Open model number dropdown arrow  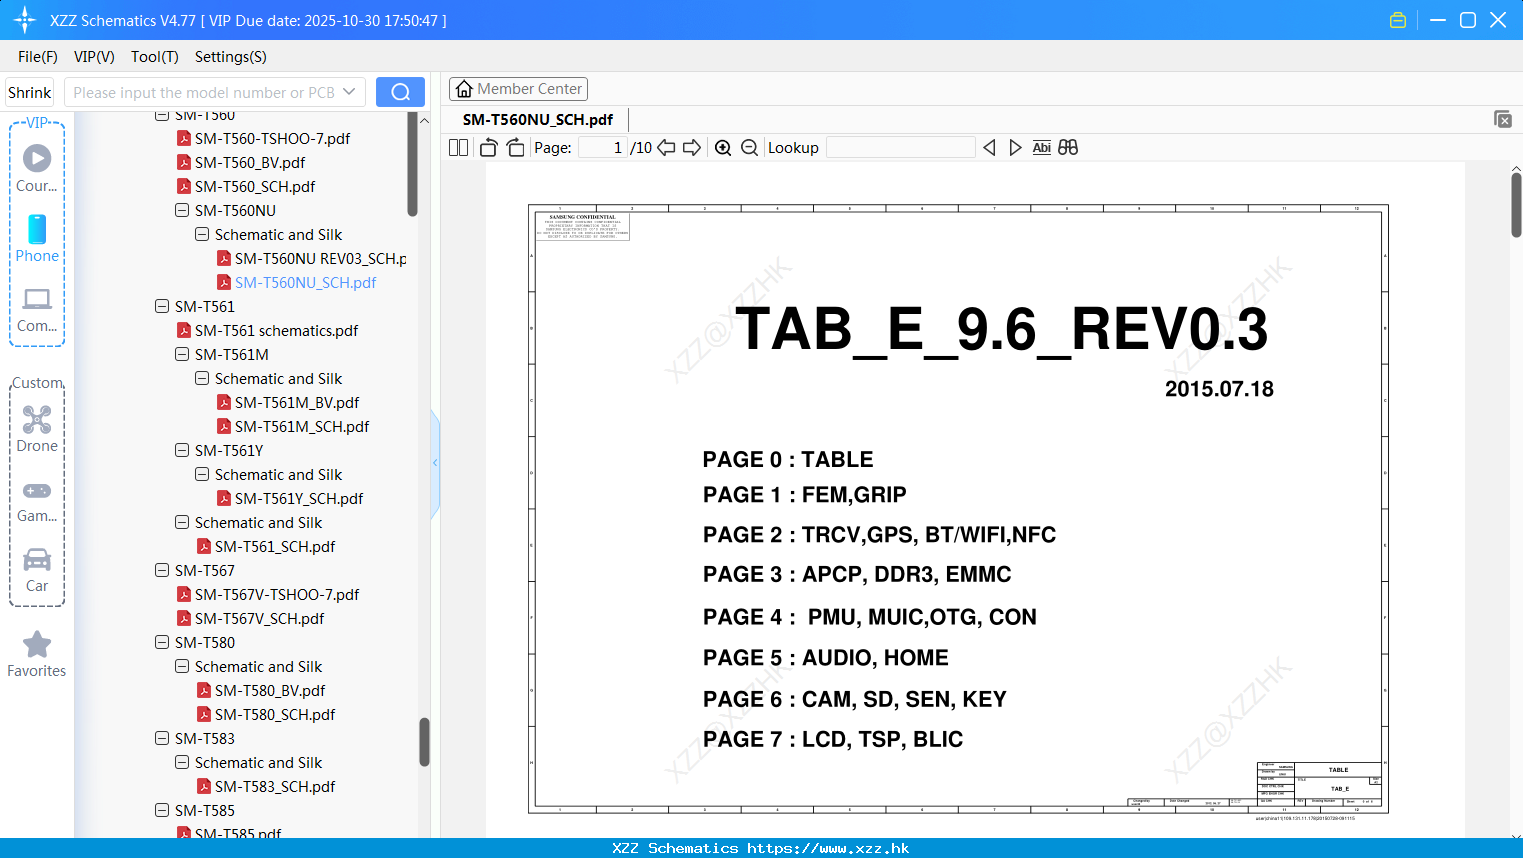[x=349, y=92]
